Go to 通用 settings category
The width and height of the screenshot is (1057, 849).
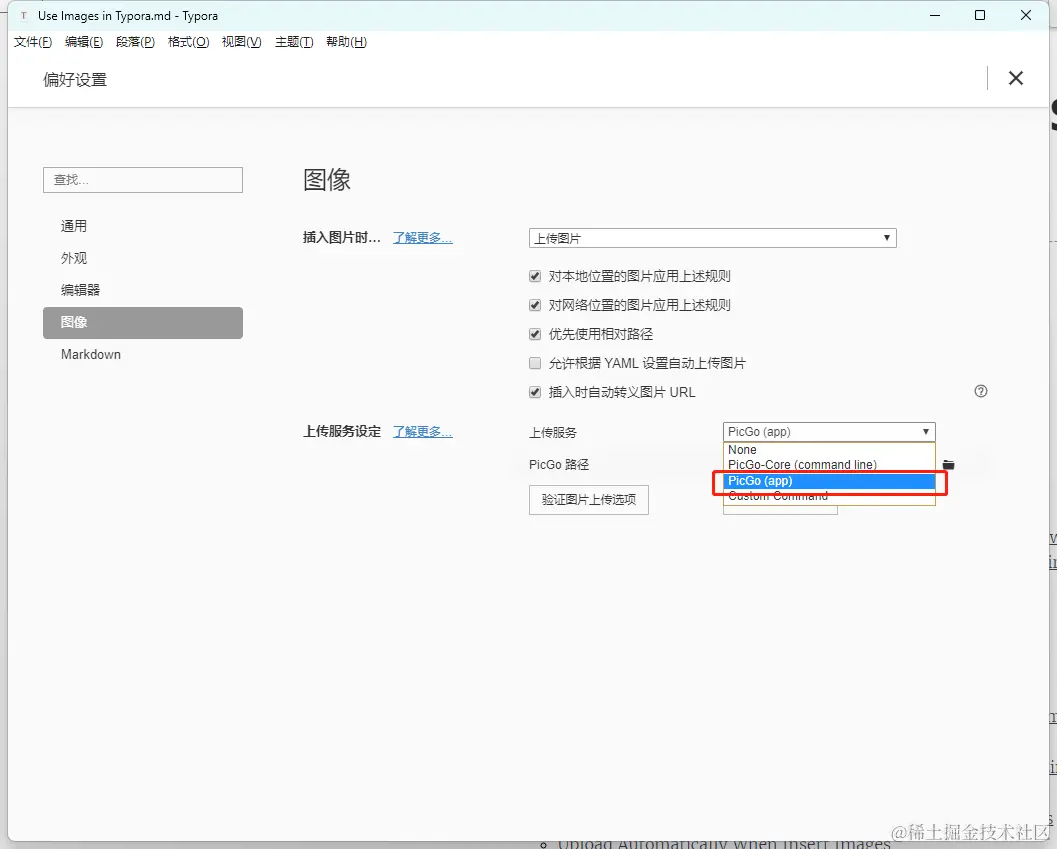142,226
